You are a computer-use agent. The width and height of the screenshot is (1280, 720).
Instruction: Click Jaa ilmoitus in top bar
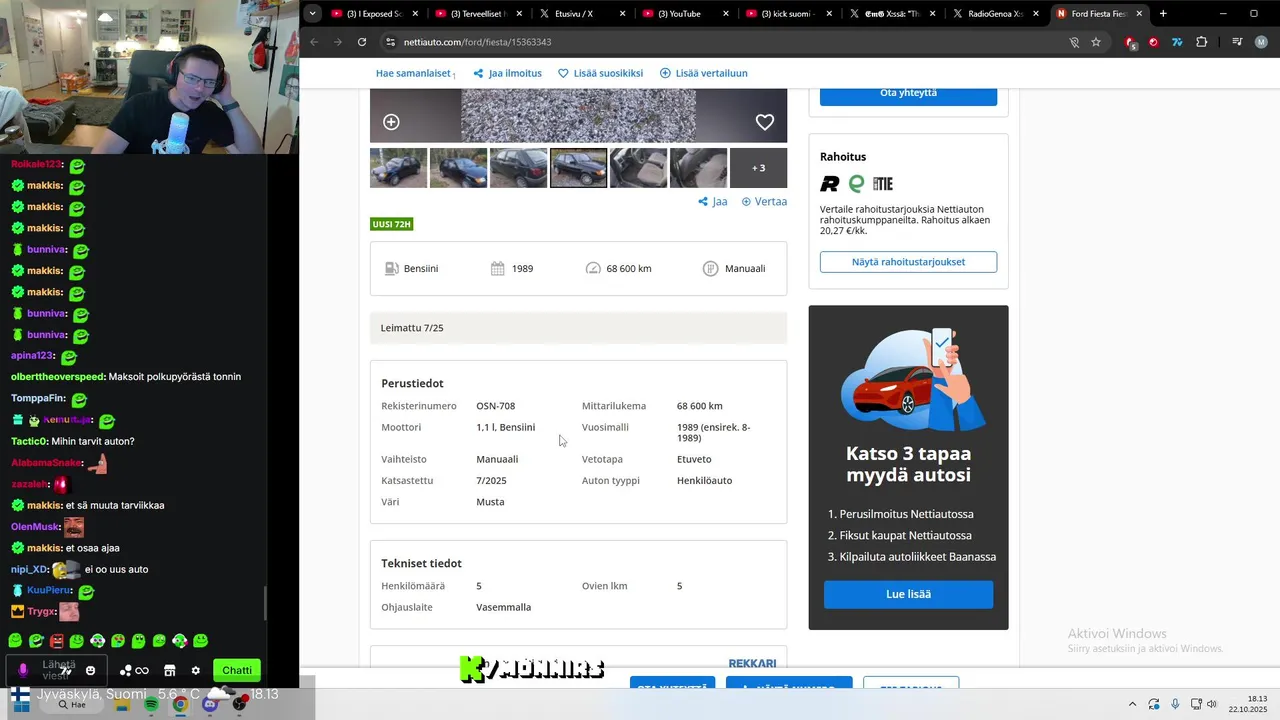(x=508, y=73)
